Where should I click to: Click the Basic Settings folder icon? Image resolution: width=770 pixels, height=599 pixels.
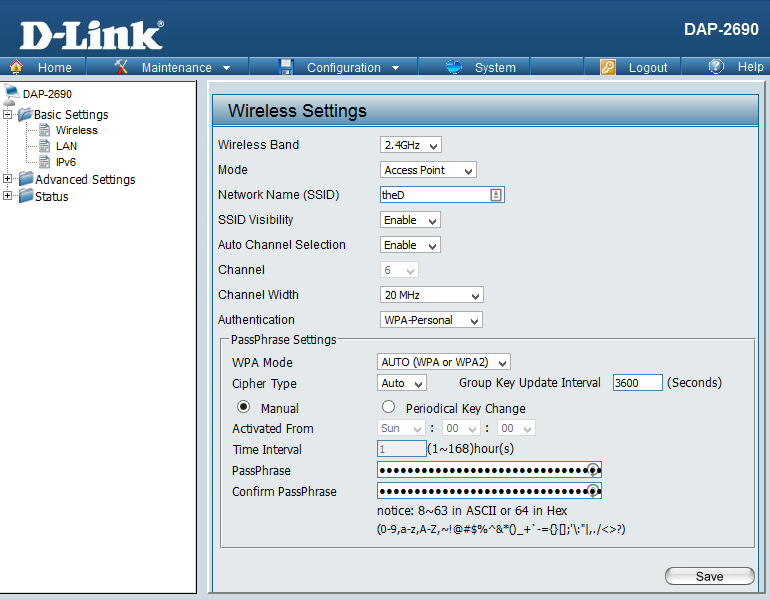click(26, 114)
